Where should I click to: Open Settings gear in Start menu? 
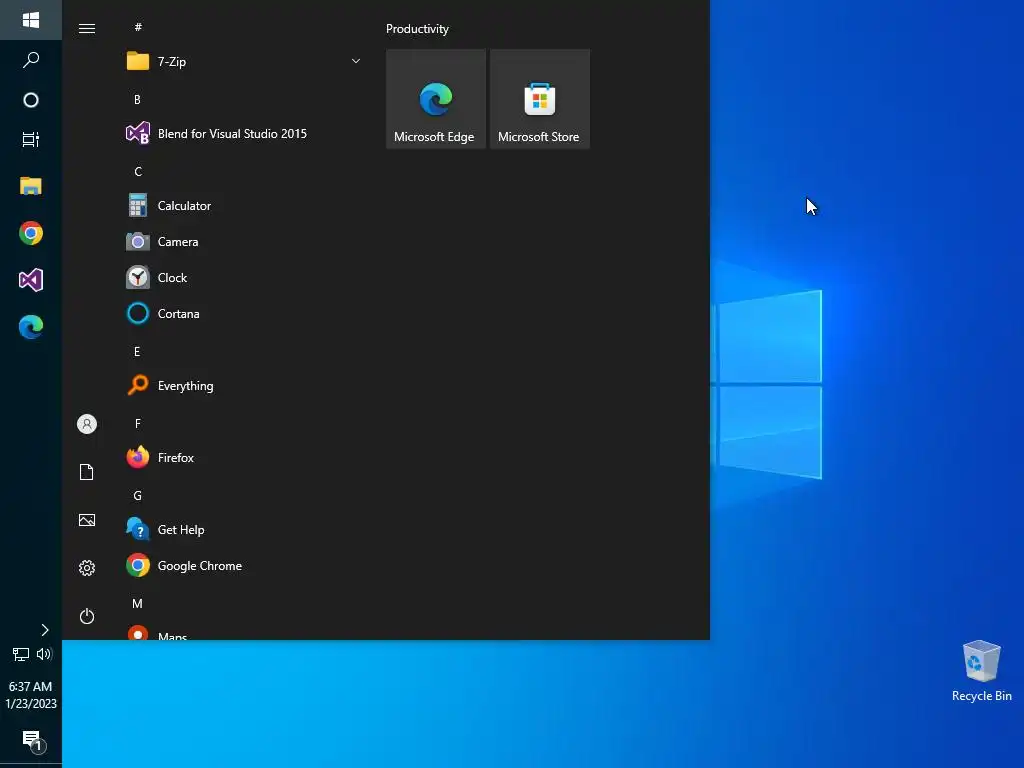click(x=87, y=568)
